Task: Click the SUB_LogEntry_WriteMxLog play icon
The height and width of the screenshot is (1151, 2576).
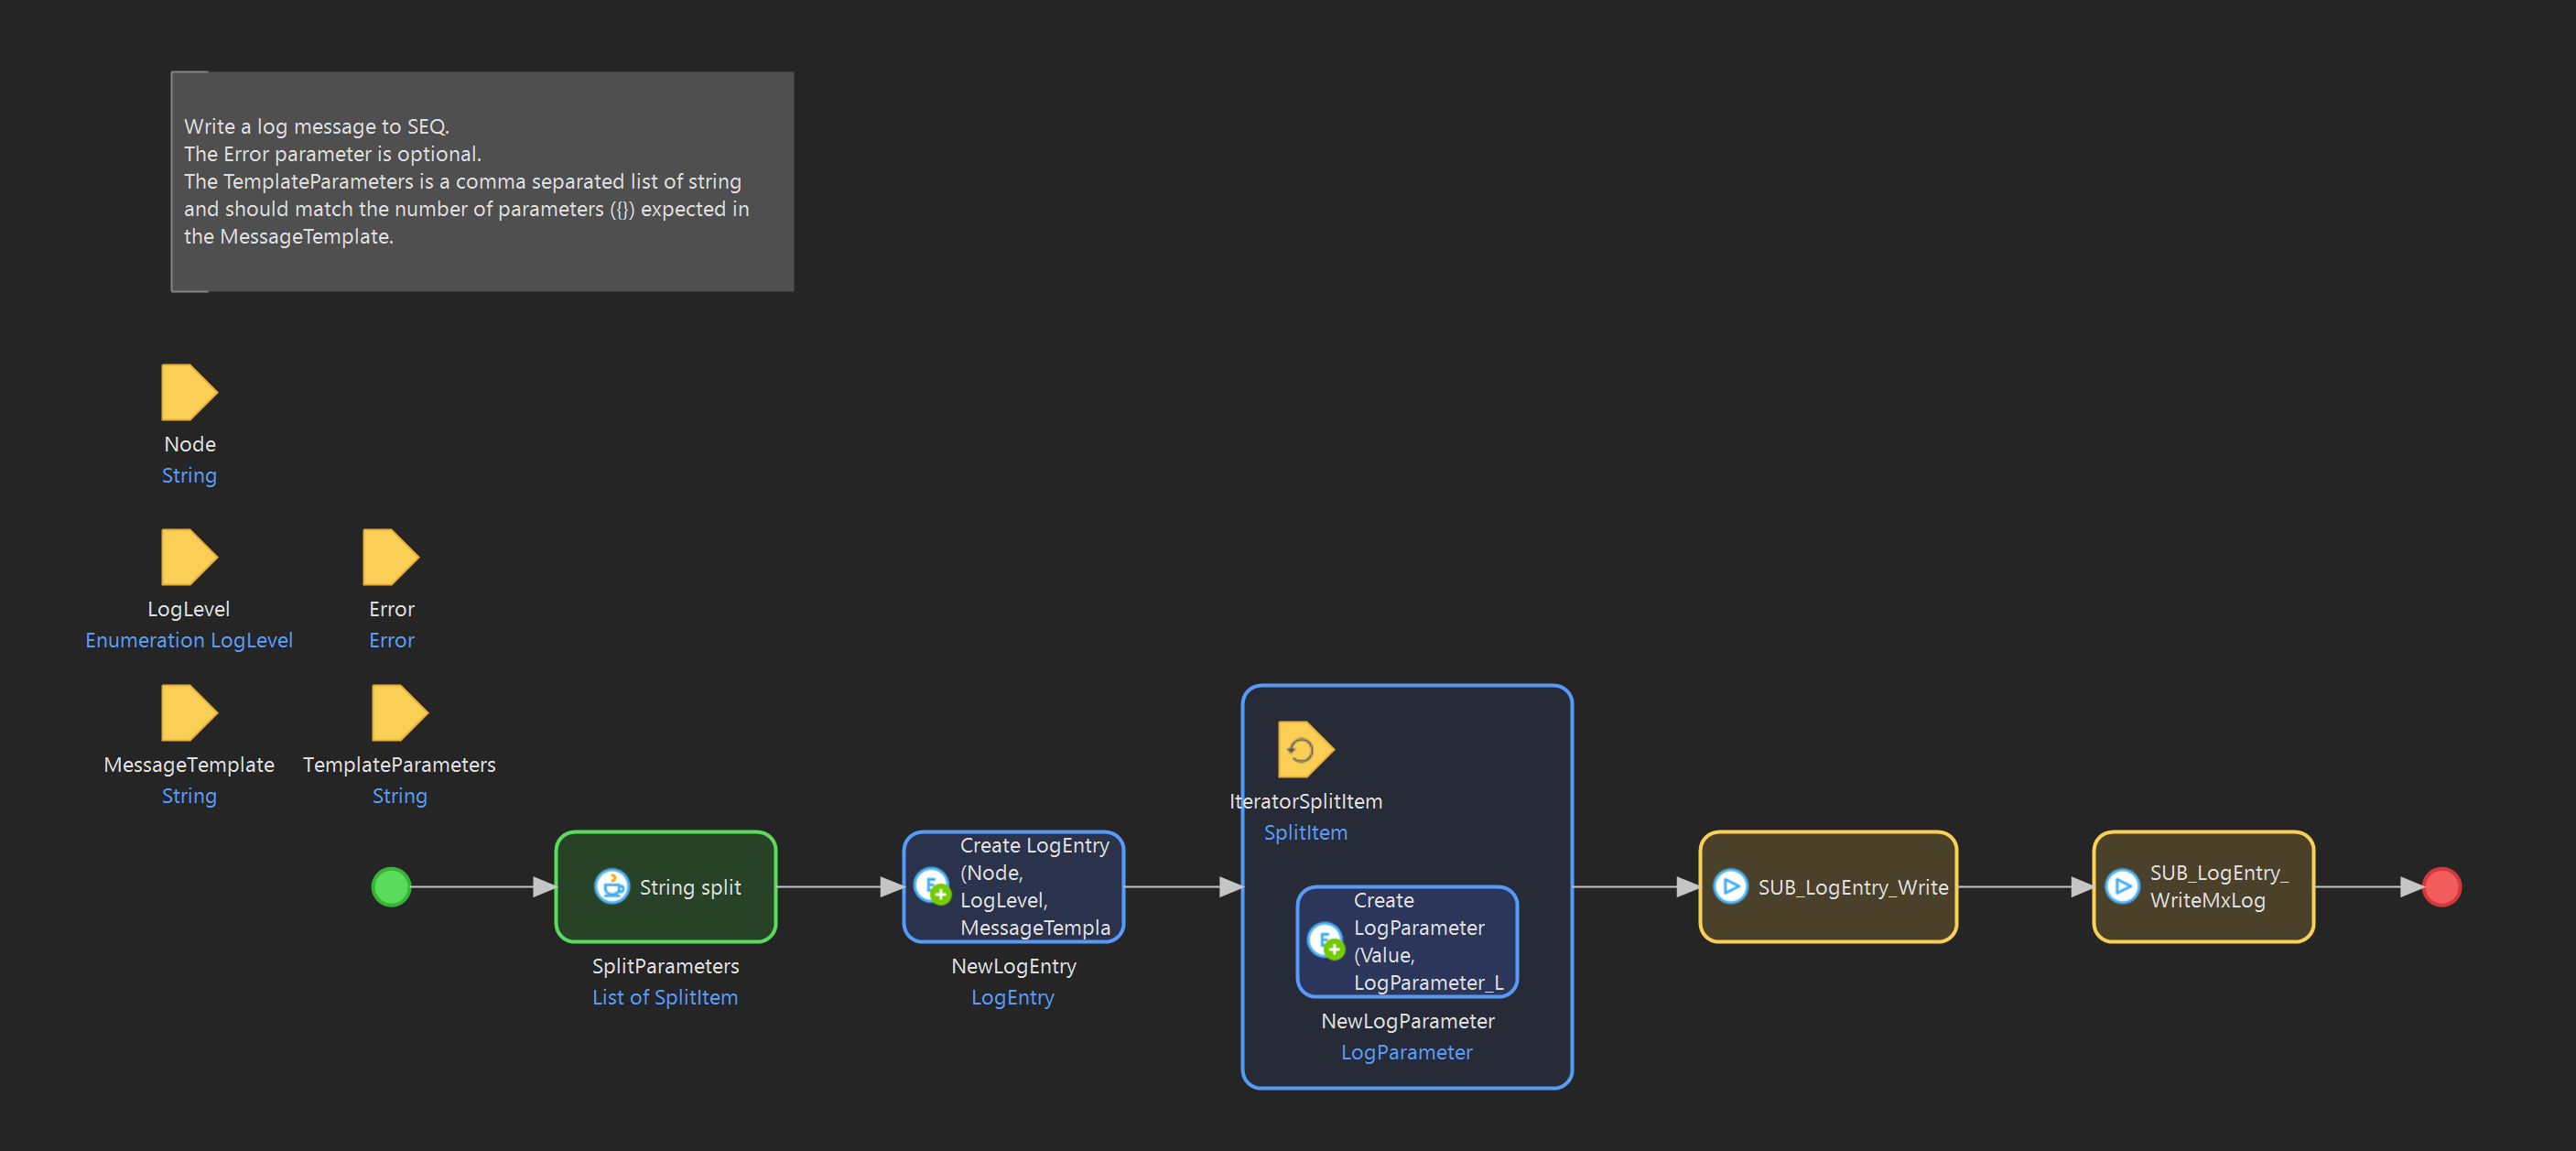Action: coord(2124,886)
